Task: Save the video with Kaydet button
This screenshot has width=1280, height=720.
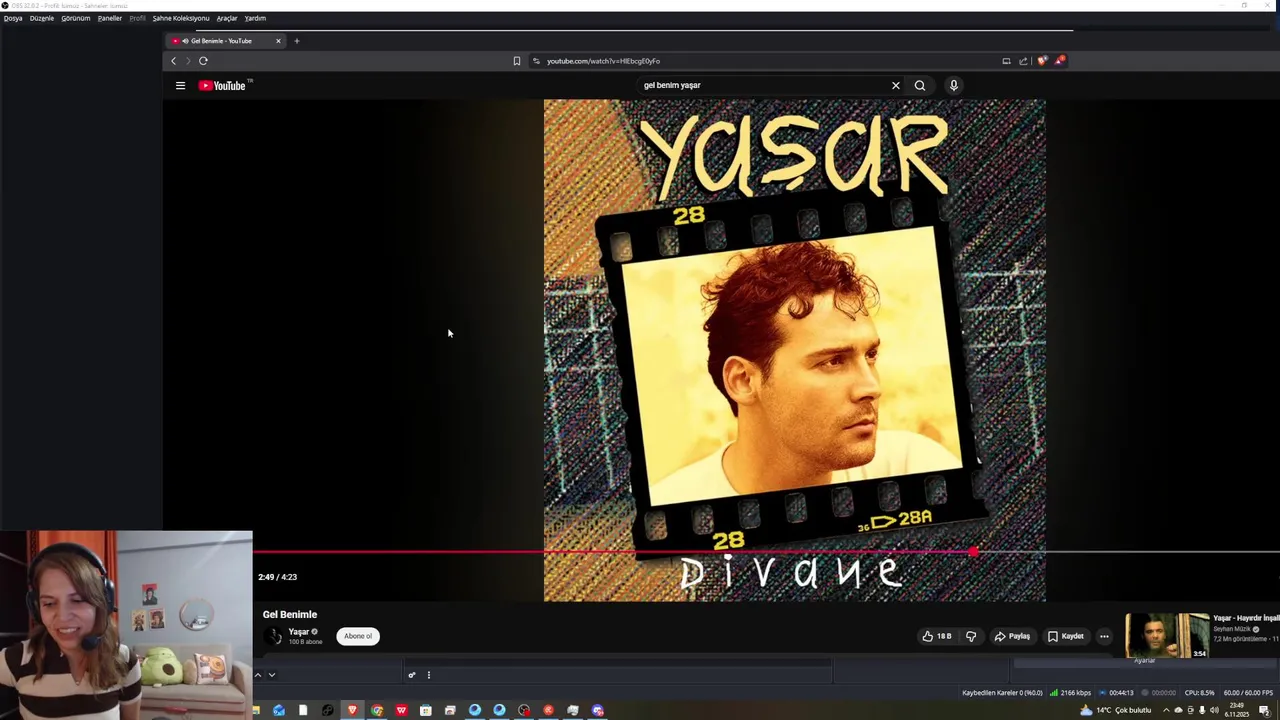Action: (x=1066, y=636)
